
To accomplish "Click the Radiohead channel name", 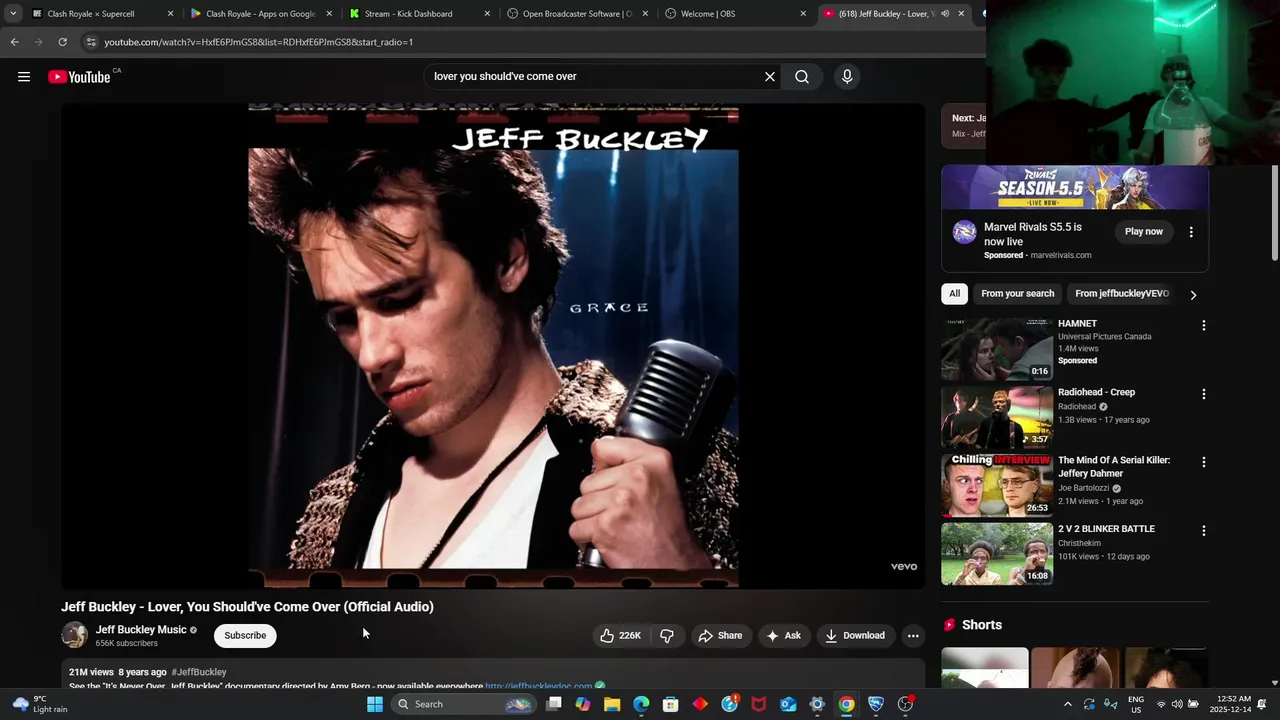I will tap(1077, 407).
